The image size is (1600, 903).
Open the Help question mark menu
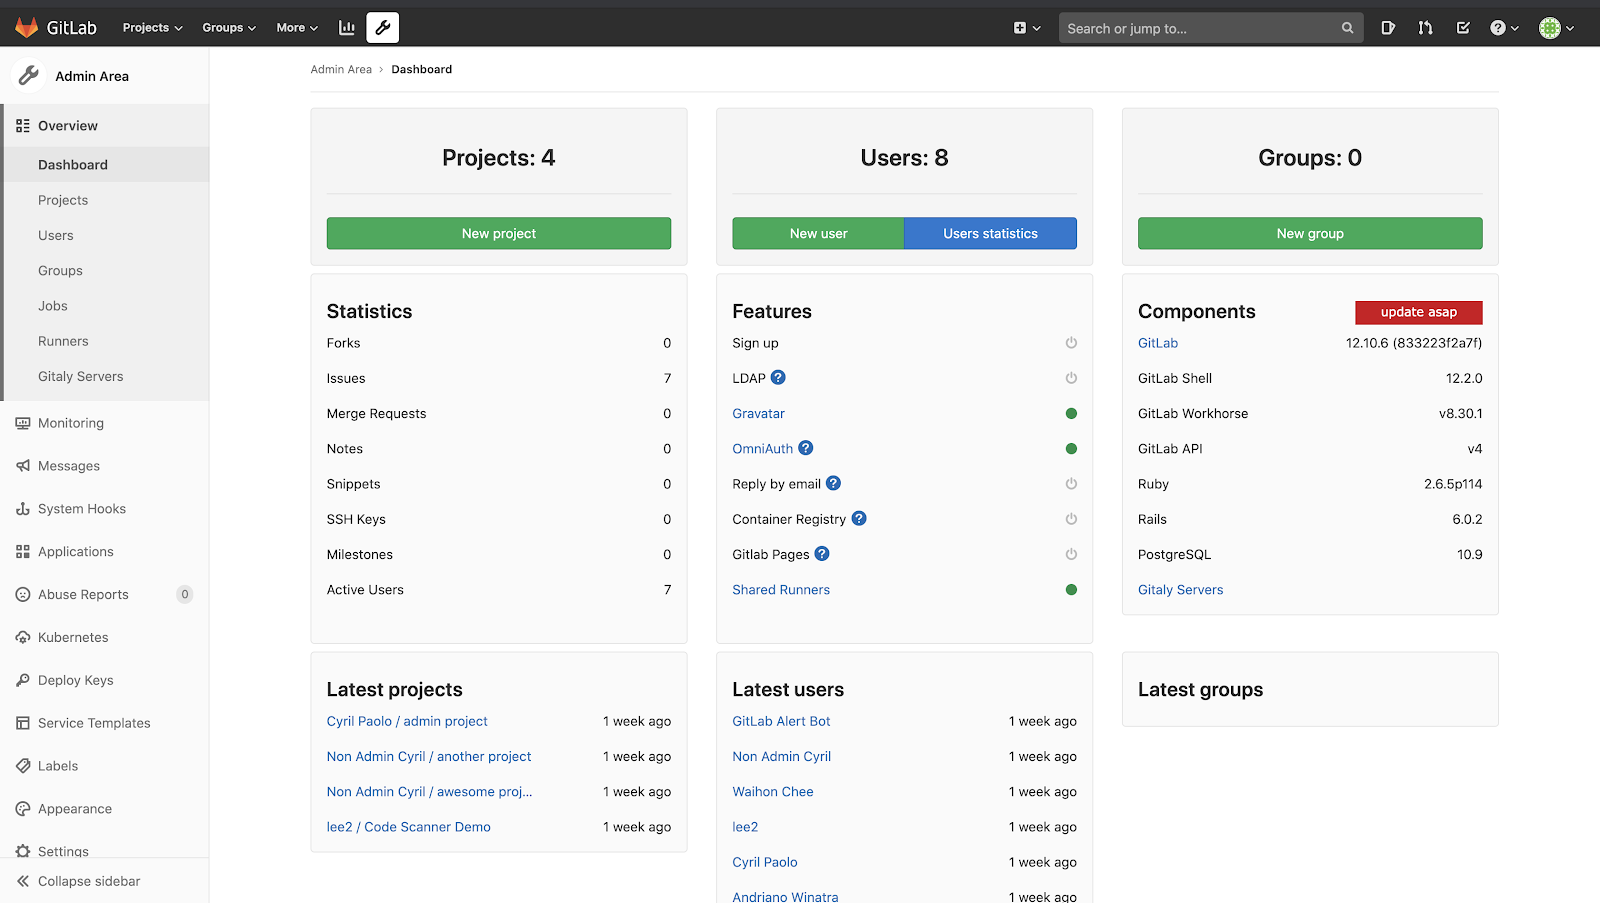pos(1504,28)
